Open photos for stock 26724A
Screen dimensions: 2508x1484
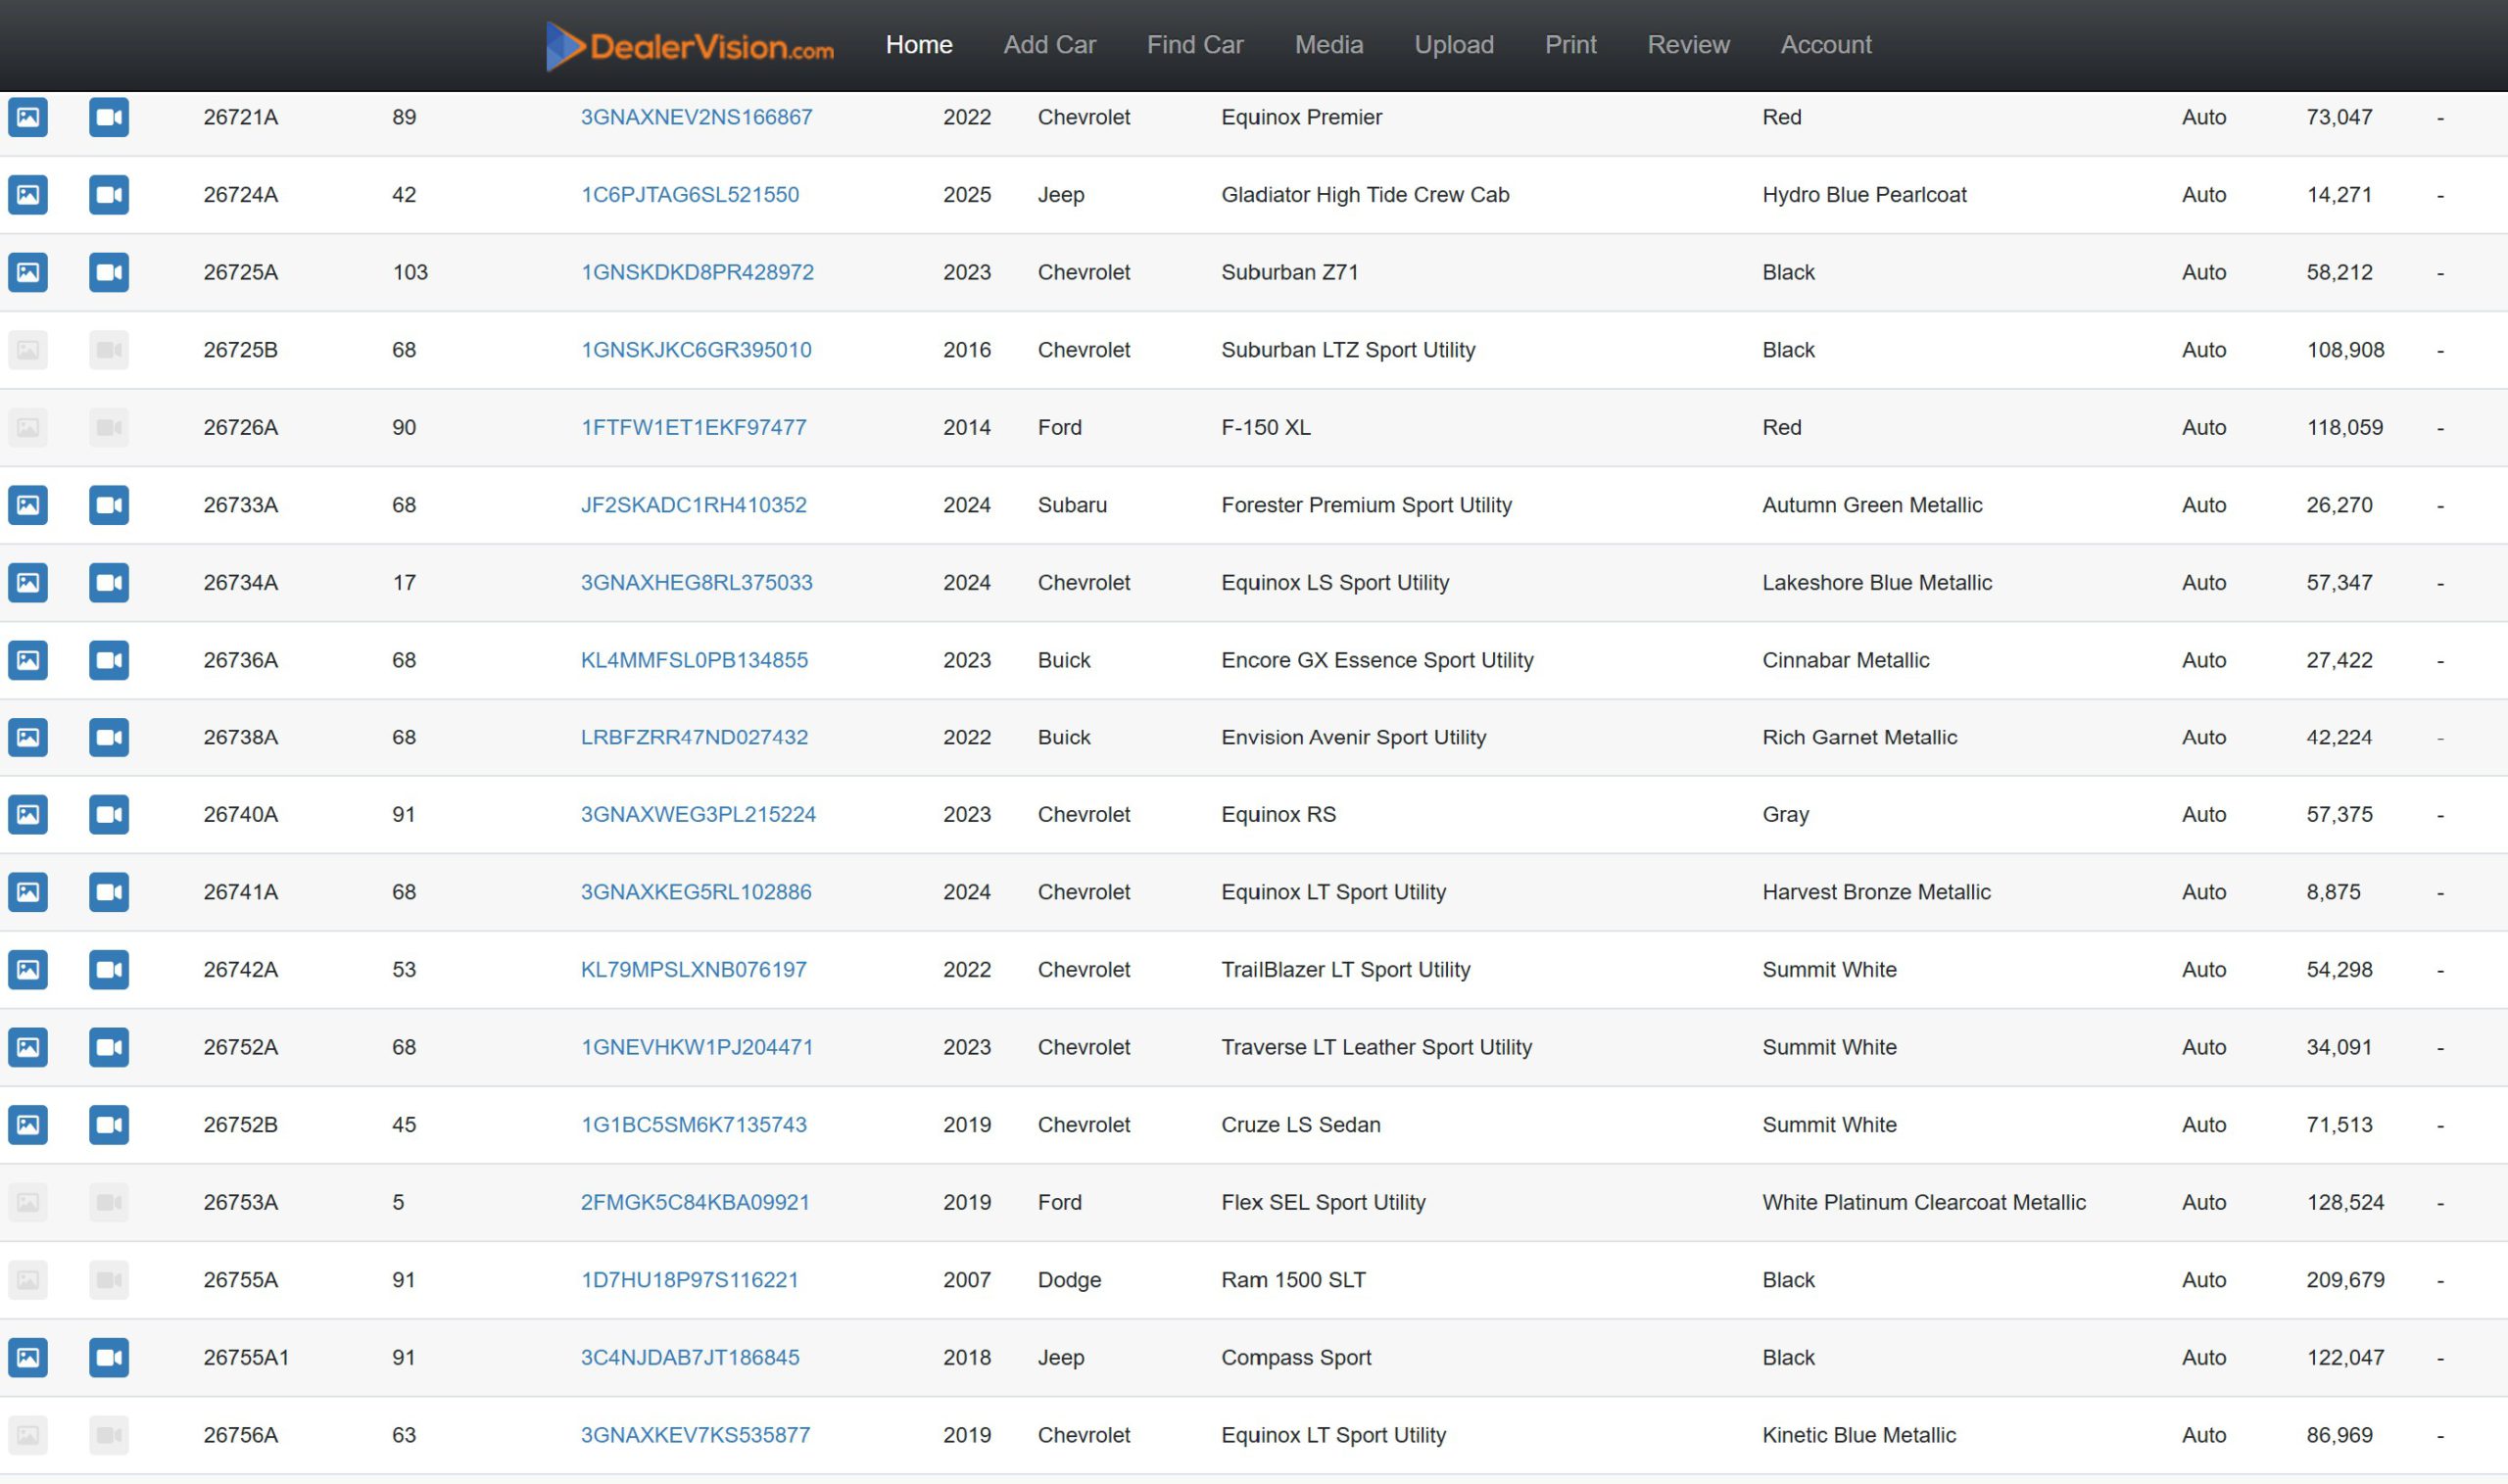28,194
